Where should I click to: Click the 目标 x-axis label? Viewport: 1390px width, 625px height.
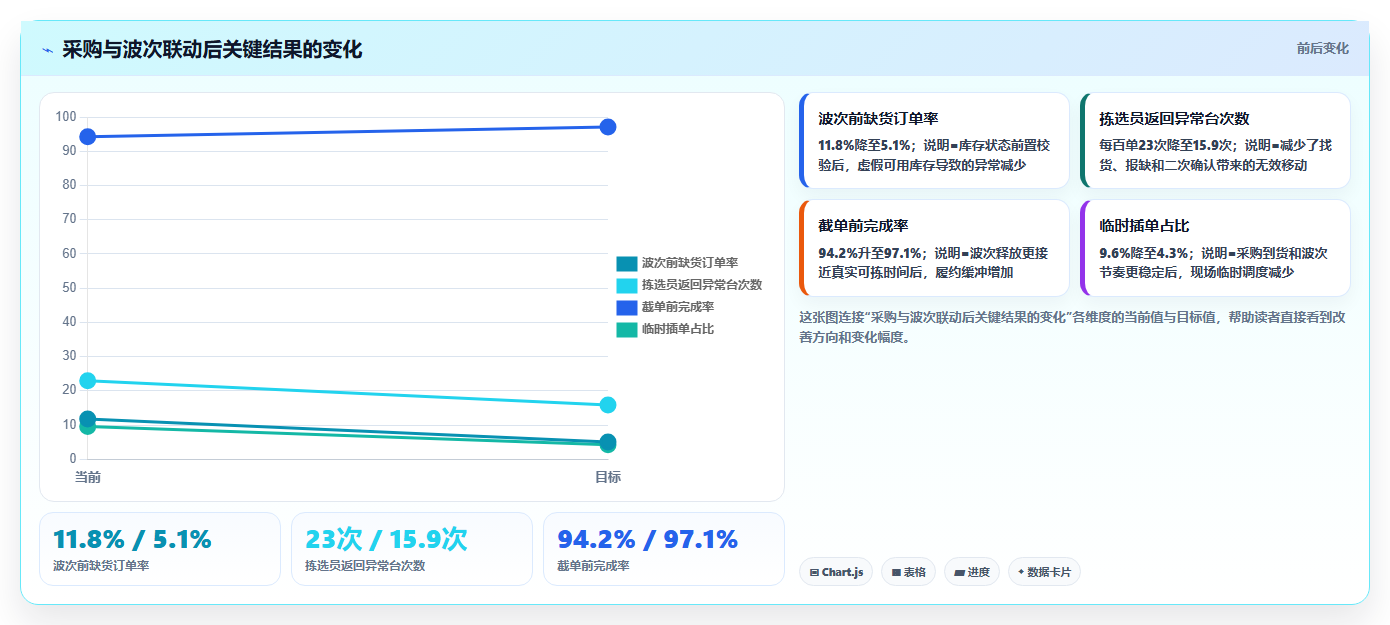point(608,477)
